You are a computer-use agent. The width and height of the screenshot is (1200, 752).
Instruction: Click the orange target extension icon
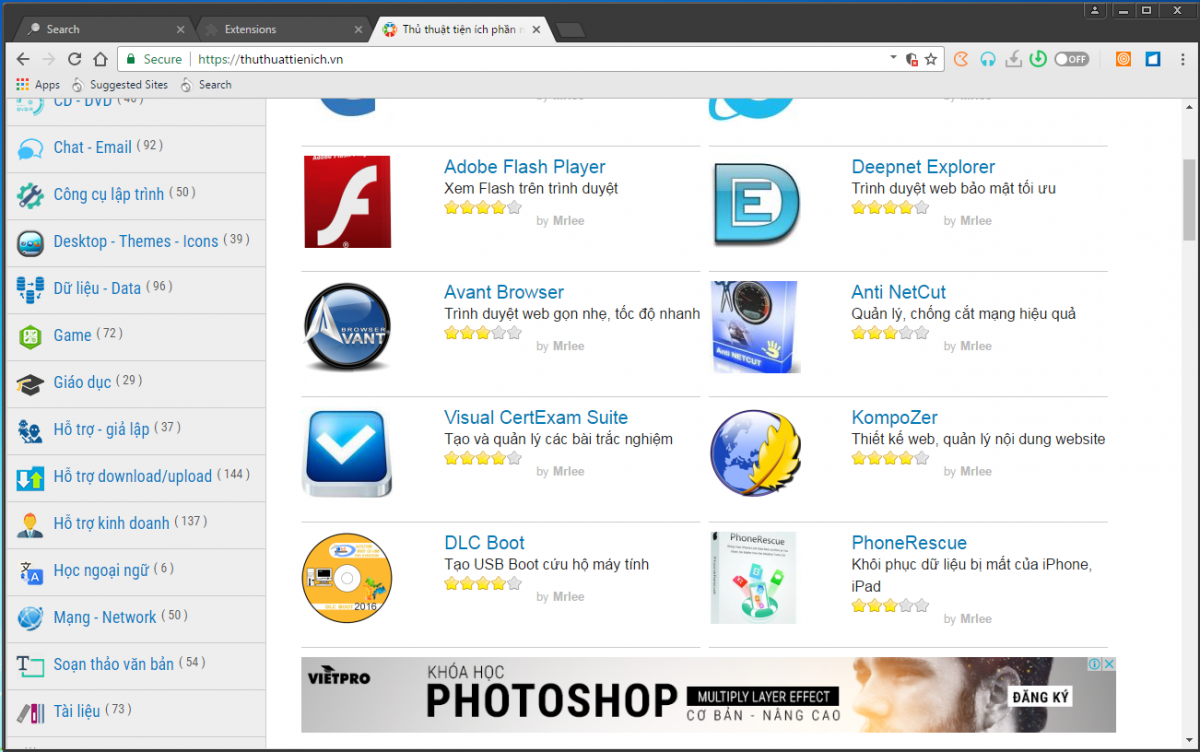click(x=1124, y=59)
